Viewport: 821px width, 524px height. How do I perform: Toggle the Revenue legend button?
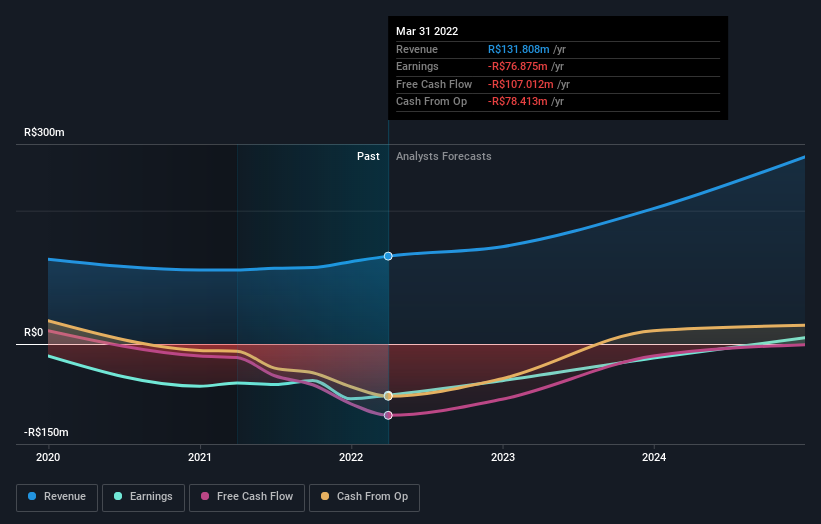pos(57,497)
